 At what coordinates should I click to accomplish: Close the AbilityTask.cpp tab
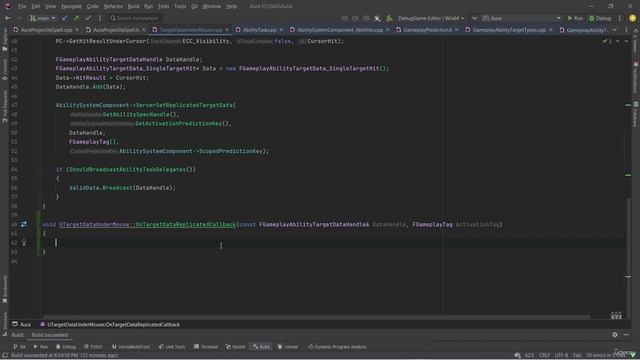281,30
